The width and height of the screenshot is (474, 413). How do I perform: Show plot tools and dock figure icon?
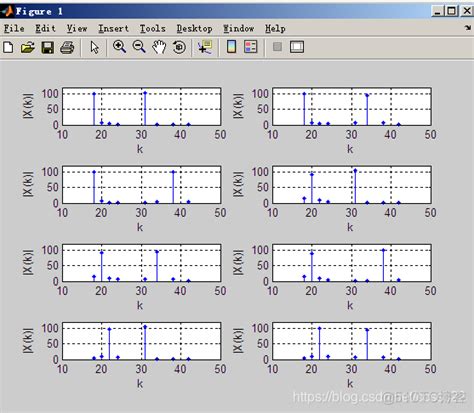tap(297, 47)
